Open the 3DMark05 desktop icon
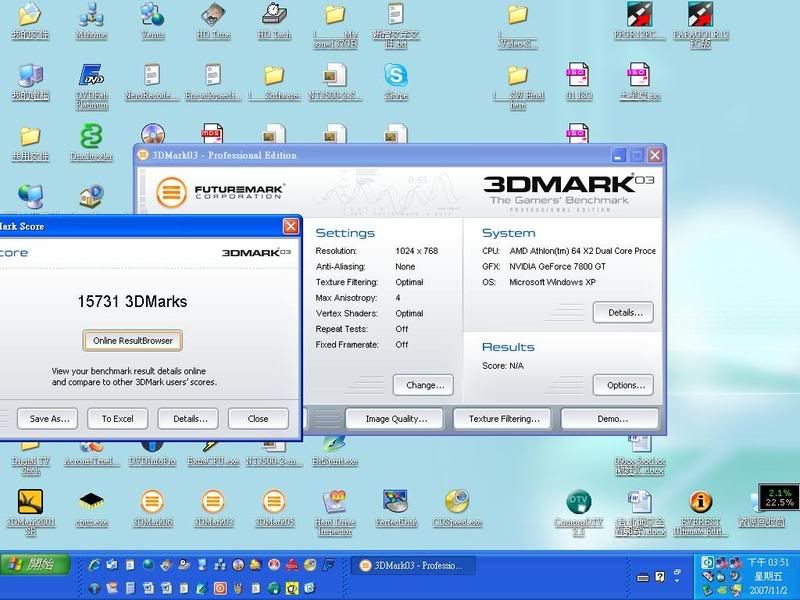 pyautogui.click(x=274, y=509)
